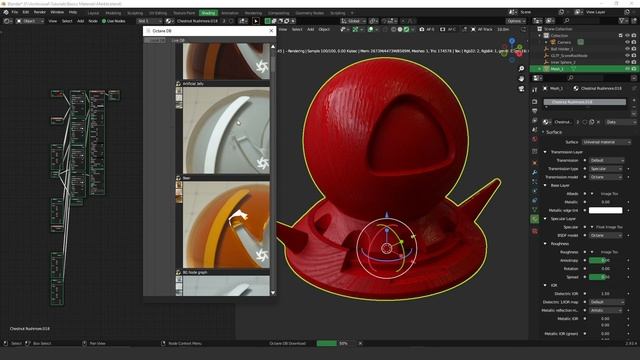Viewport: 640px width, 360px height.
Task: Cancel the Octane DB download progress
Action: coord(360,343)
